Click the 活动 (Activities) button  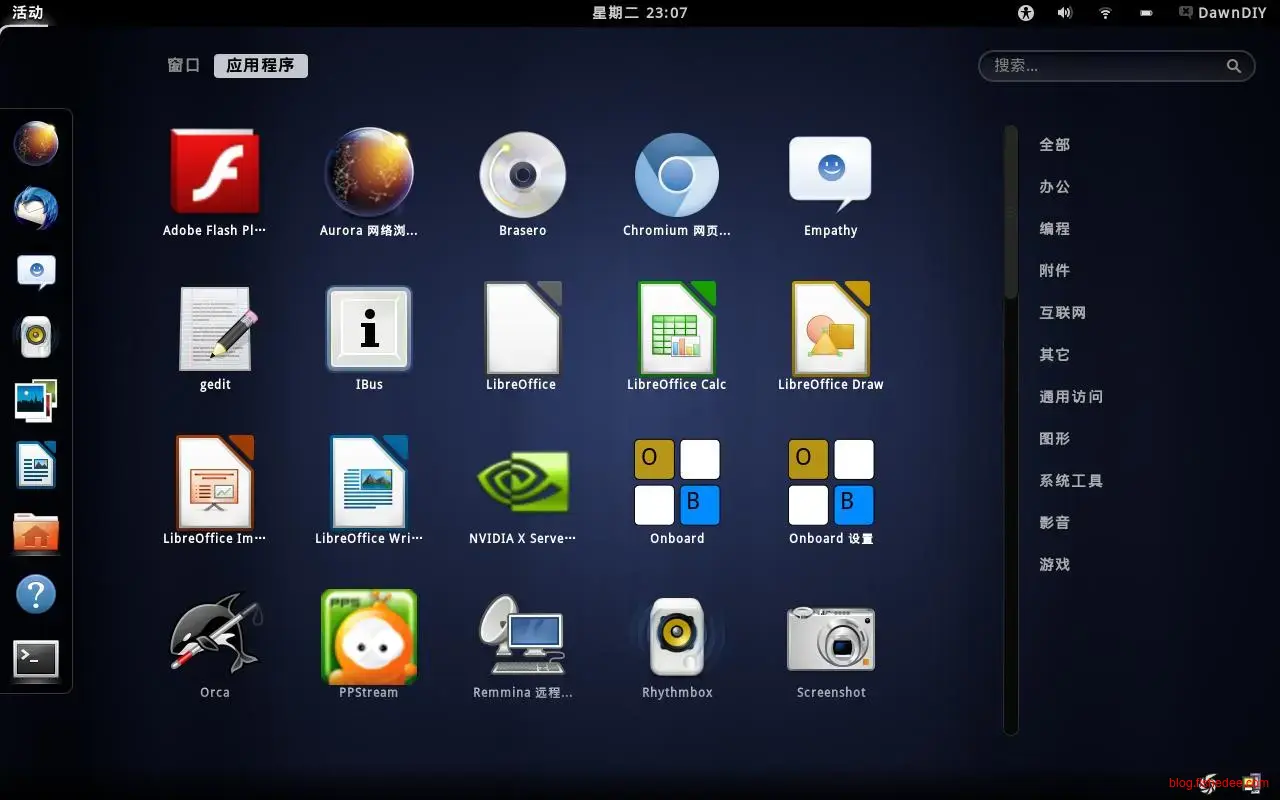click(x=28, y=13)
